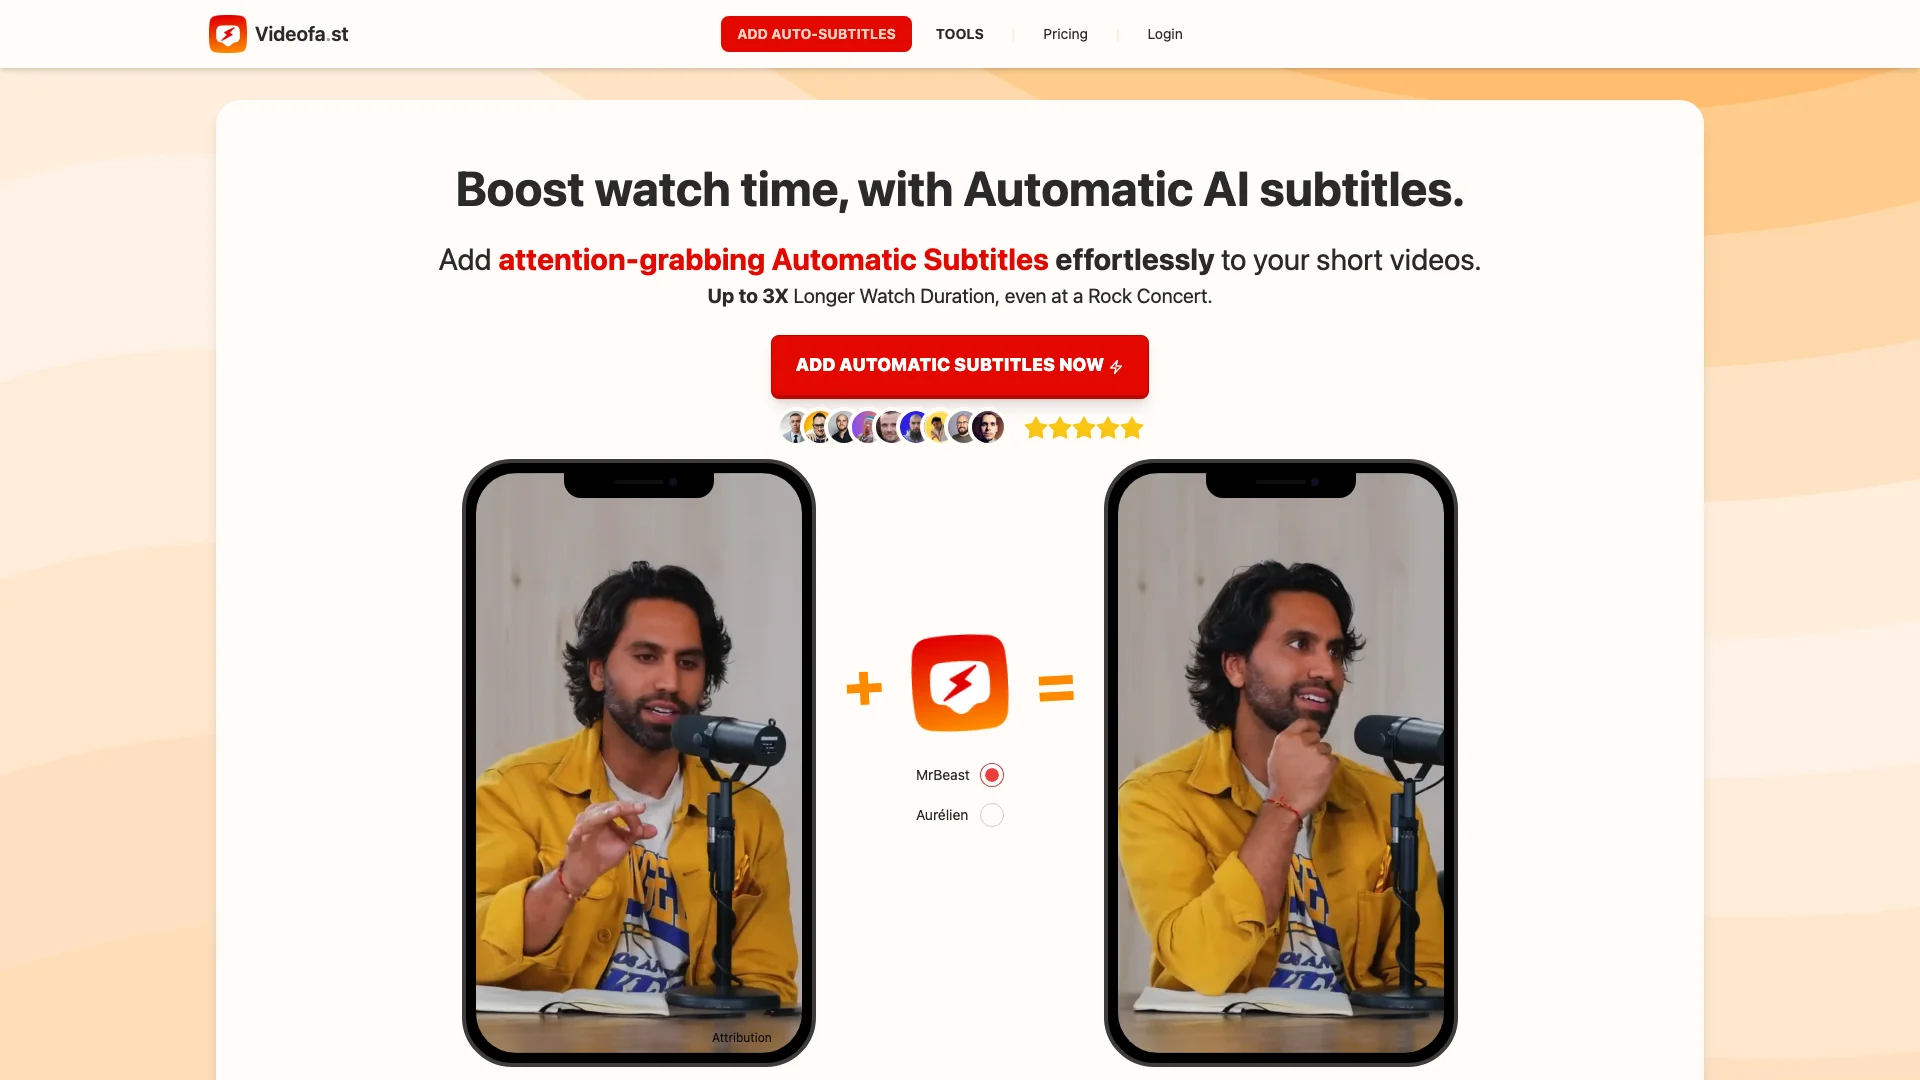Screen dimensions: 1920x1080
Task: Click the lightning bolt icon in red button
Action: click(x=1114, y=365)
